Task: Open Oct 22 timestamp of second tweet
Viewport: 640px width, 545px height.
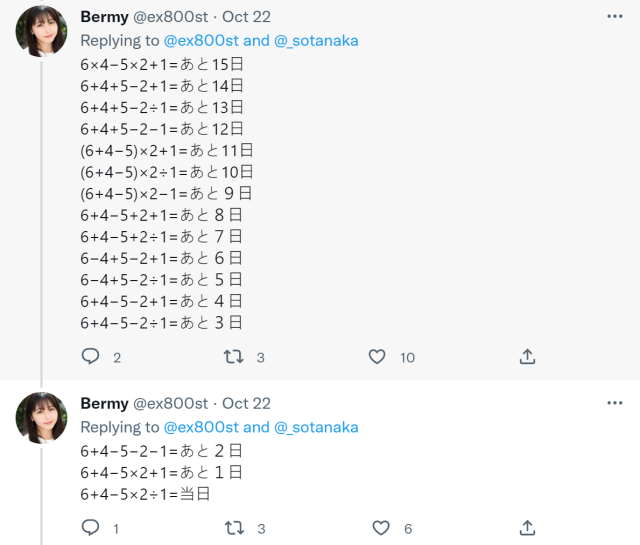Action: 246,403
